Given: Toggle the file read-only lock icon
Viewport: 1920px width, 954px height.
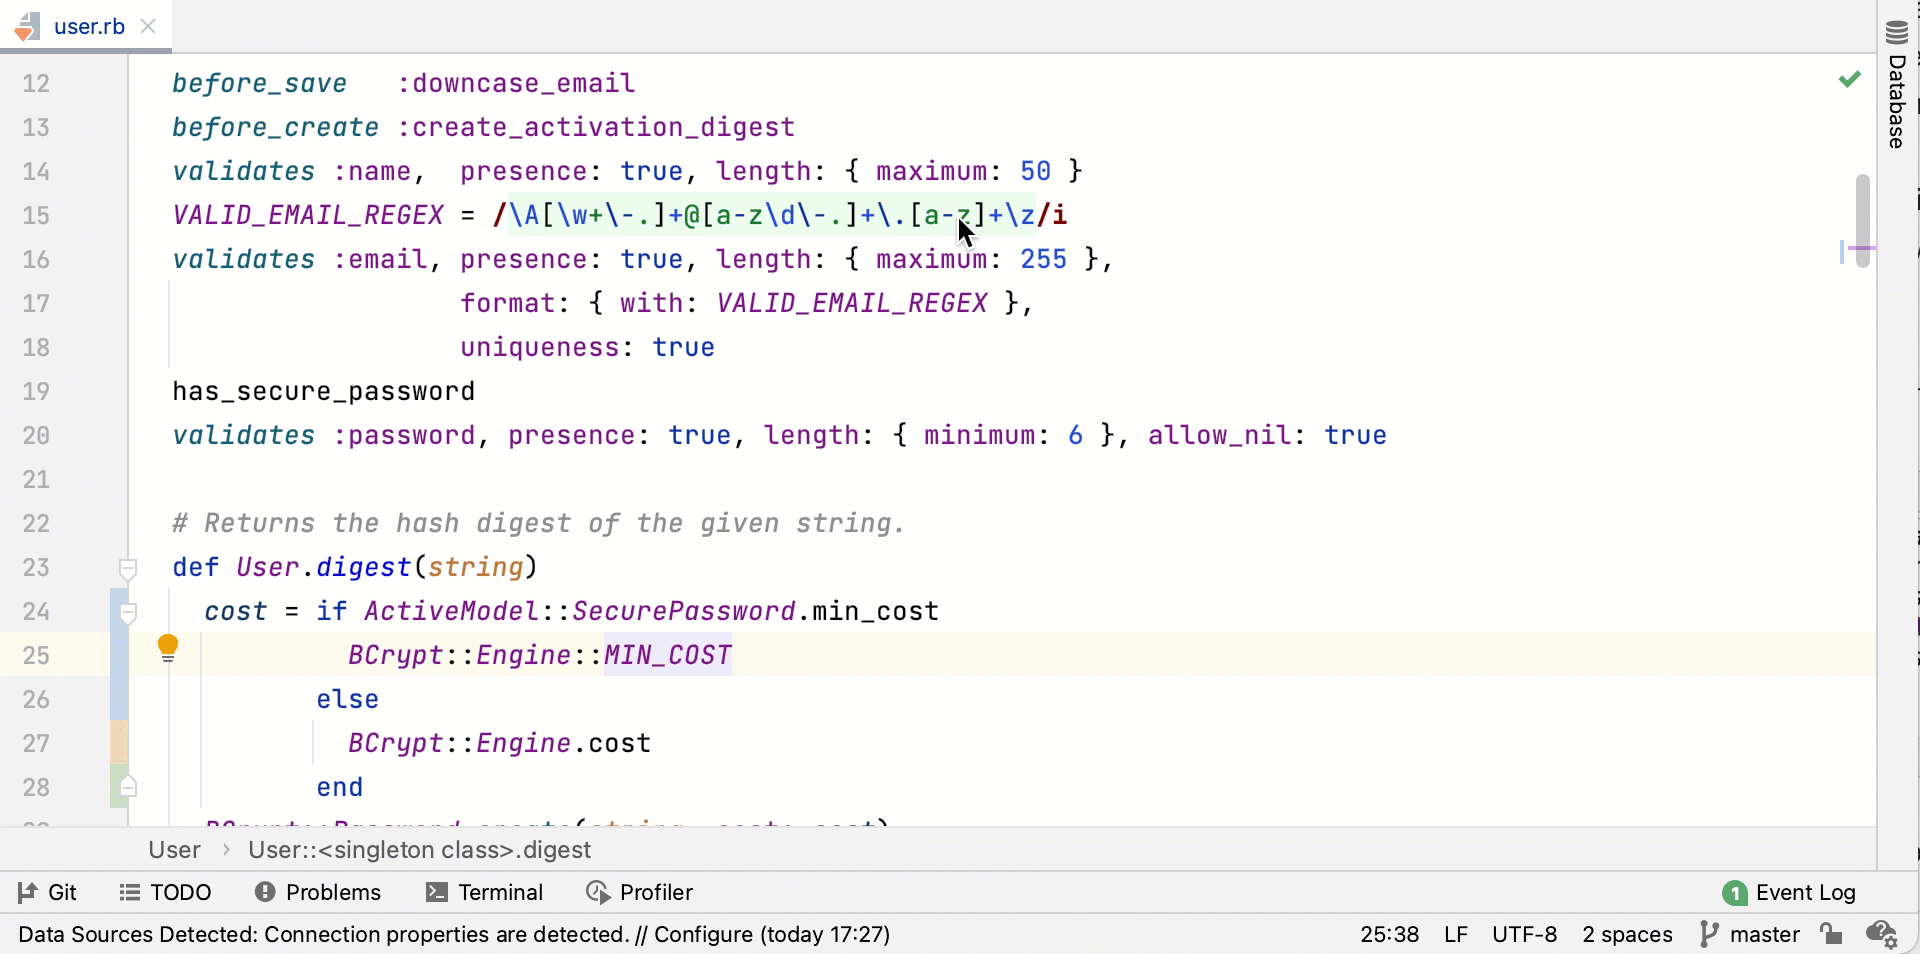Looking at the screenshot, I should [1832, 935].
